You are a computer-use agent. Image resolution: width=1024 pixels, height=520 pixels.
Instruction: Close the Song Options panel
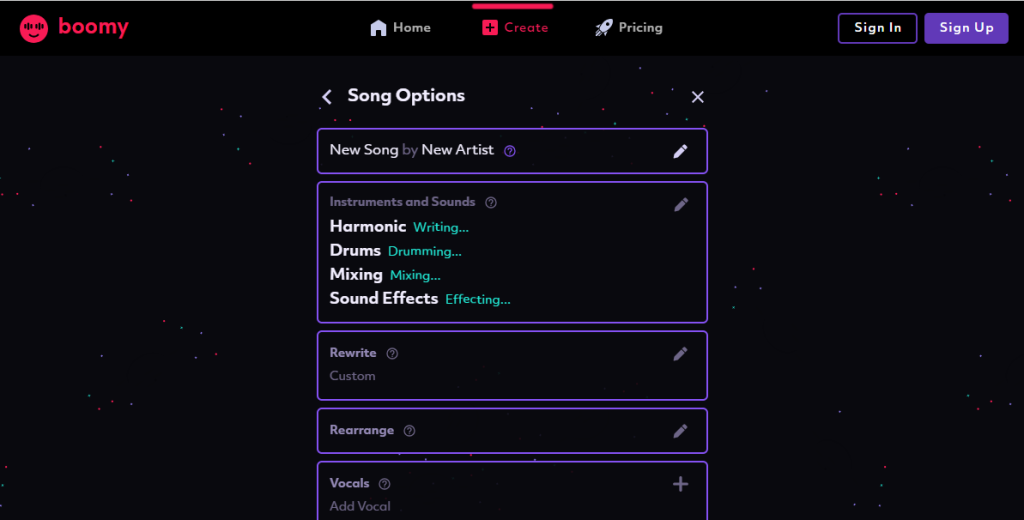(698, 97)
